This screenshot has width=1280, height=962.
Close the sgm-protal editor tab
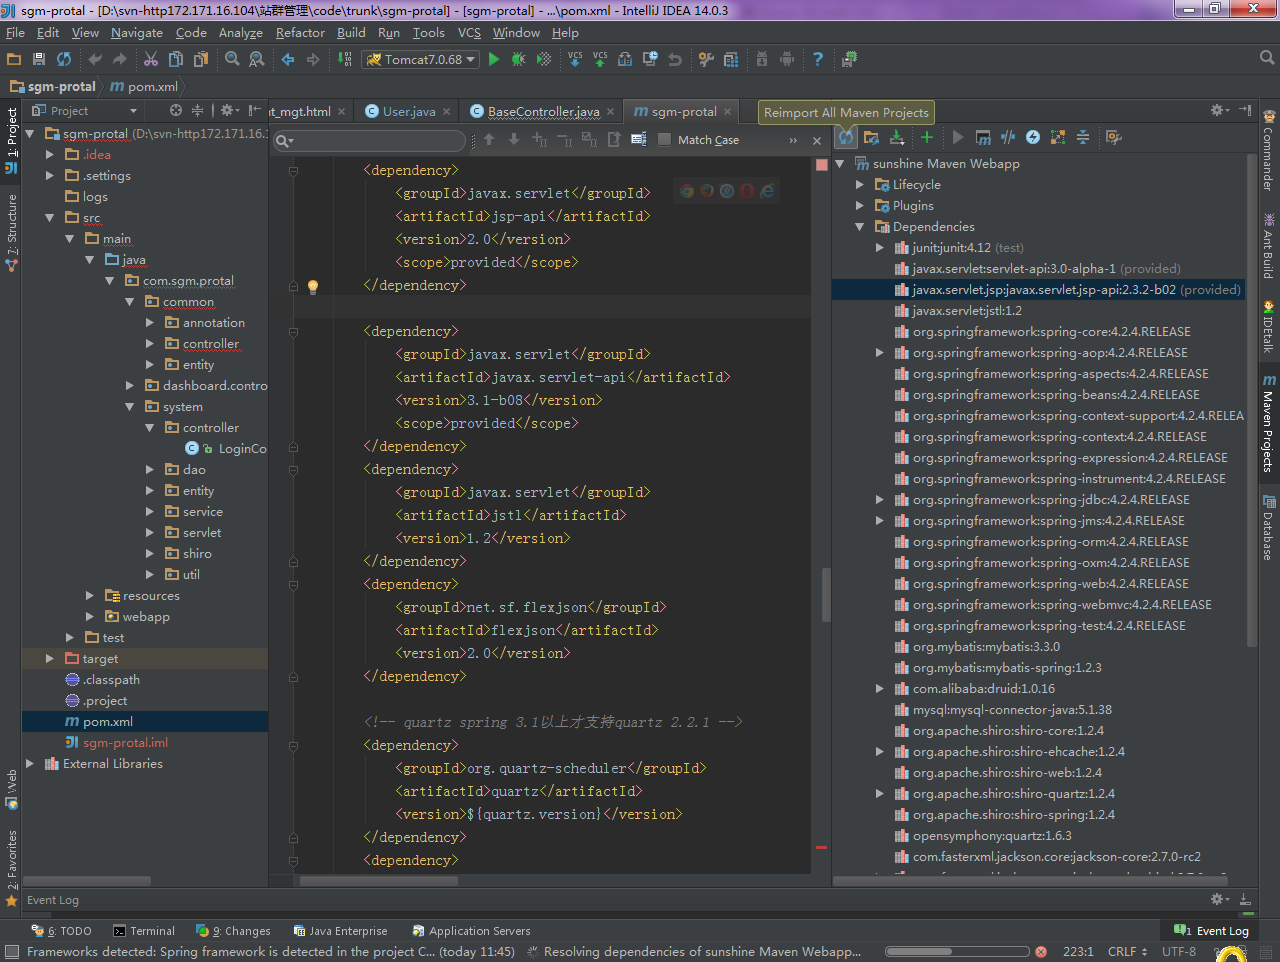click(728, 112)
